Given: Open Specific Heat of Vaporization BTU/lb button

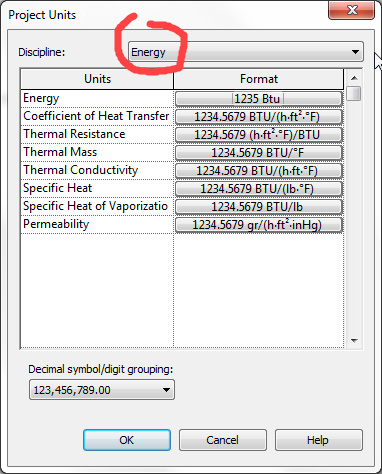Looking at the screenshot, I should (259, 207).
